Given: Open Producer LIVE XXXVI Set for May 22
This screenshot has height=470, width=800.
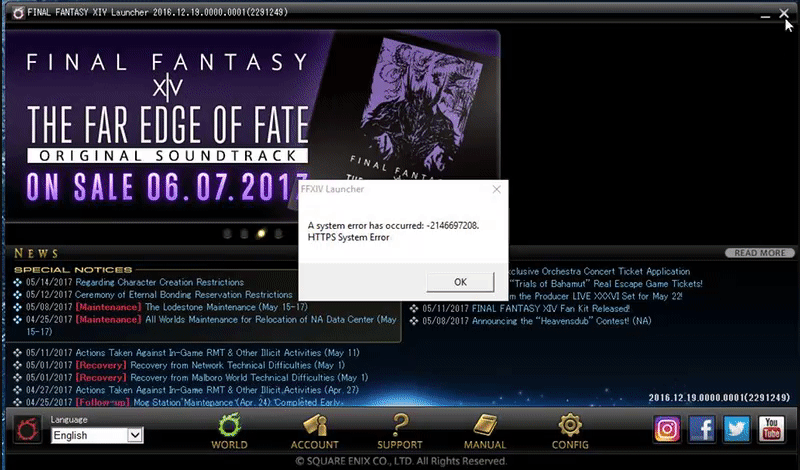Looking at the screenshot, I should click(595, 296).
